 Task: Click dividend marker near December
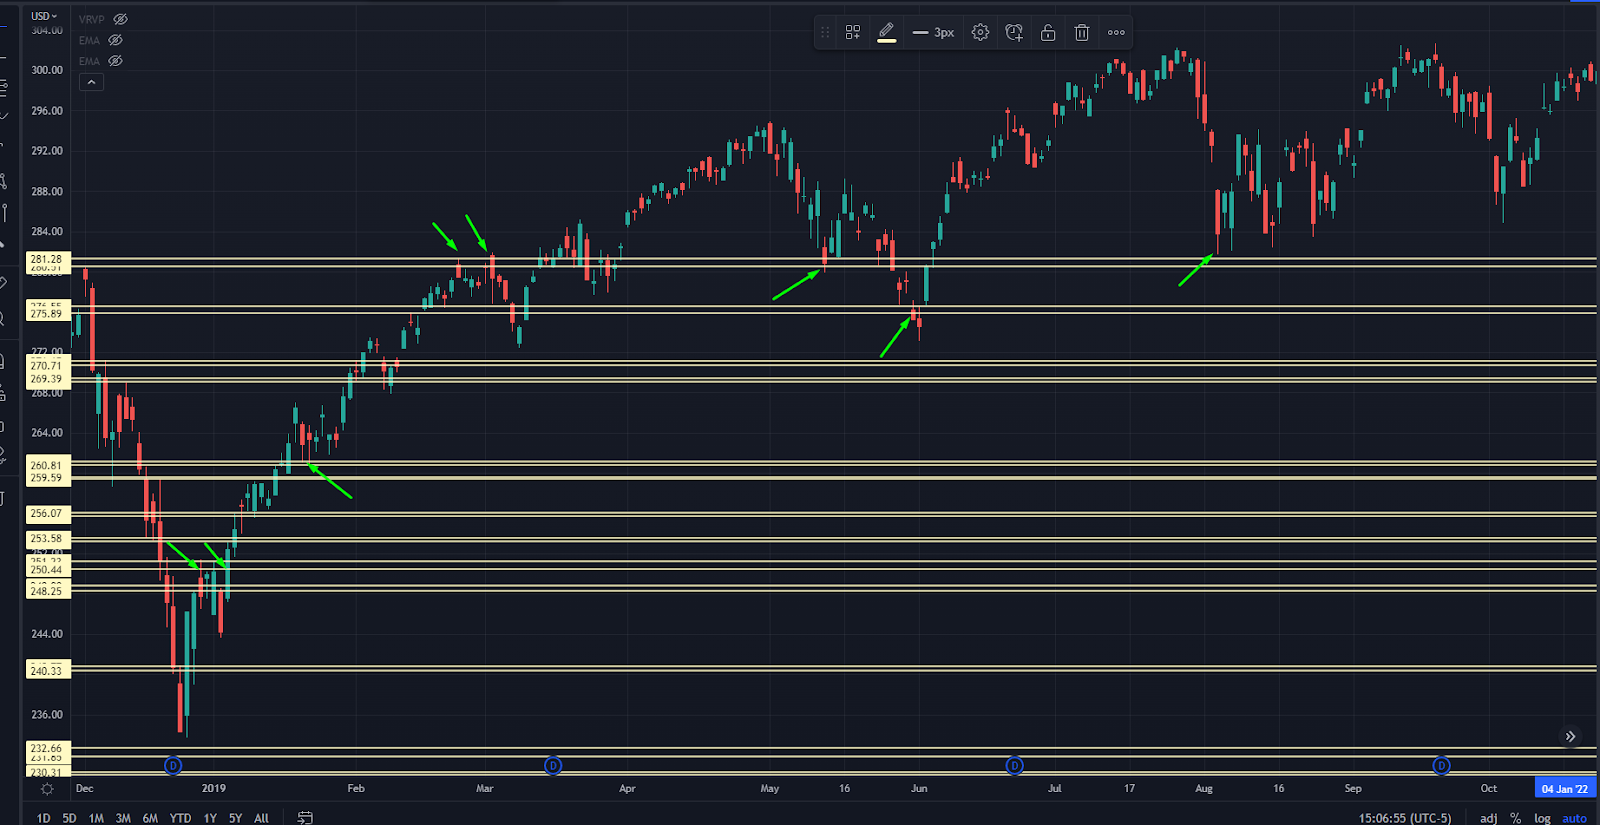(173, 766)
